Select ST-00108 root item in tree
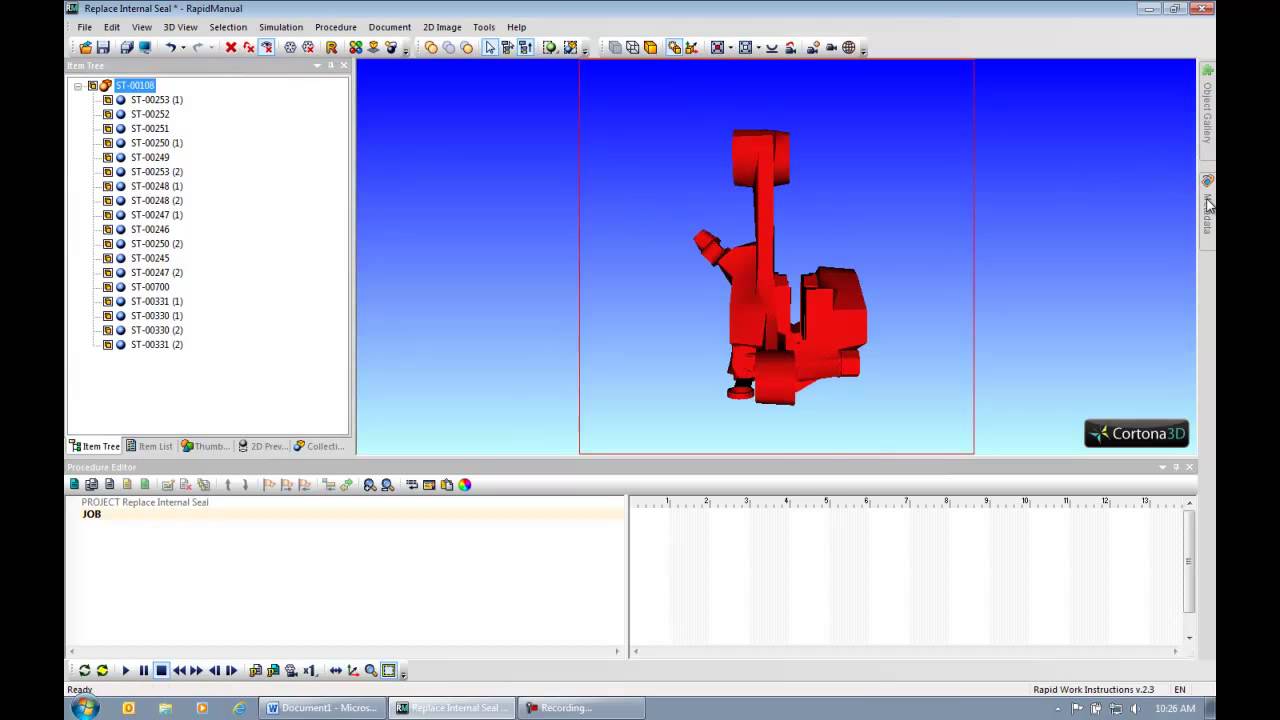 coord(135,86)
